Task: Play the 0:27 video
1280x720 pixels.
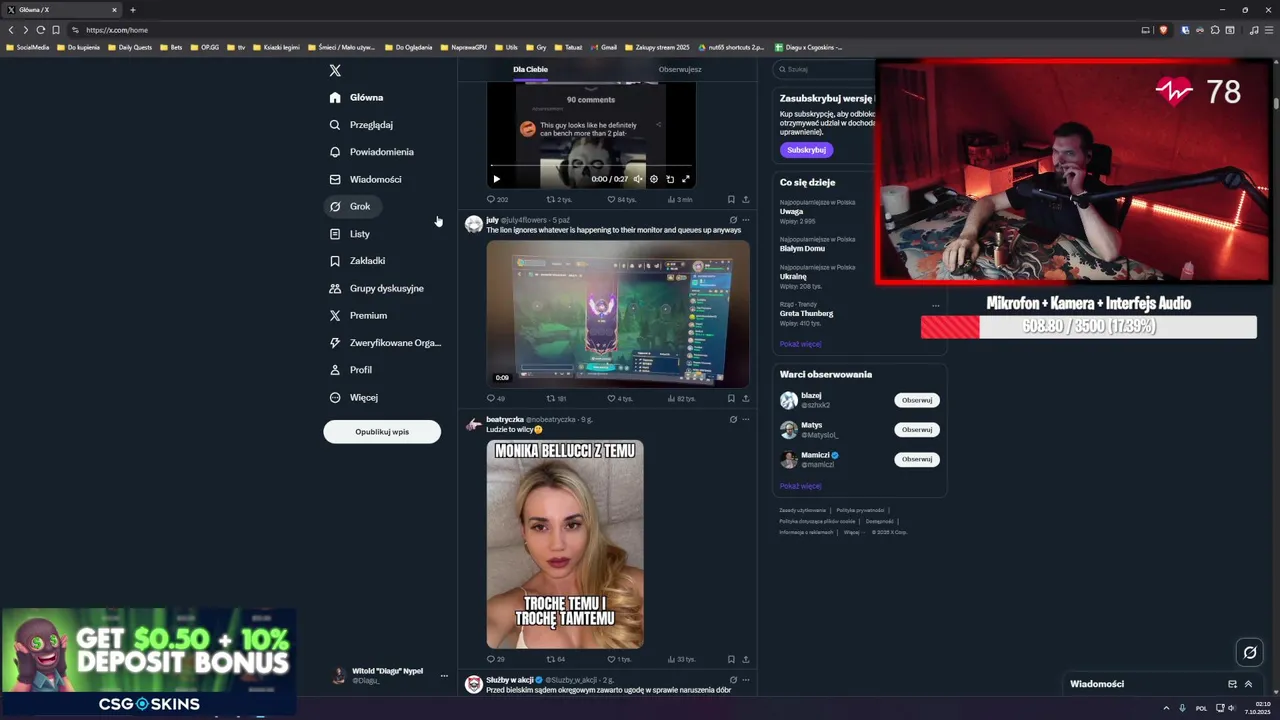Action: (496, 179)
